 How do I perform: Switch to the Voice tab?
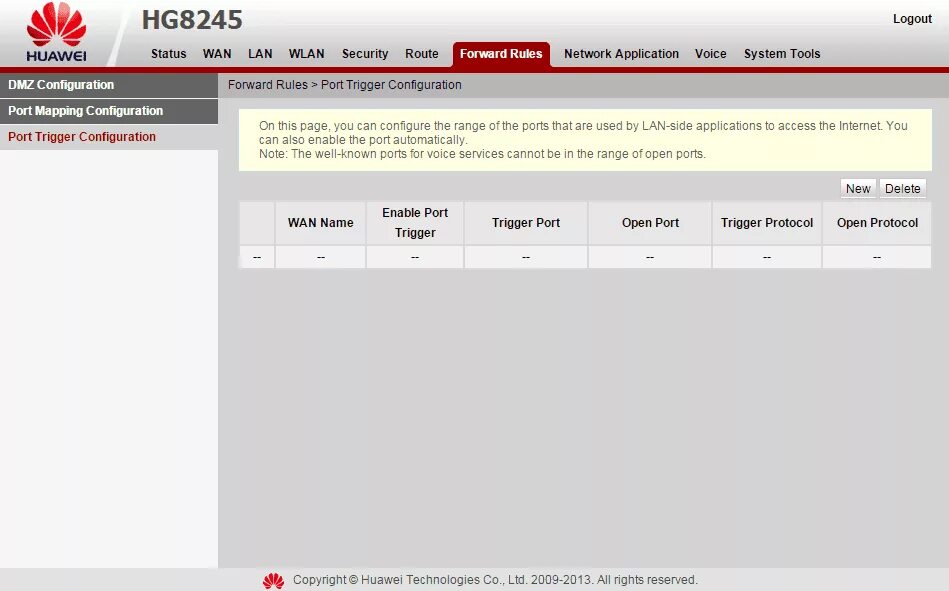tap(711, 54)
